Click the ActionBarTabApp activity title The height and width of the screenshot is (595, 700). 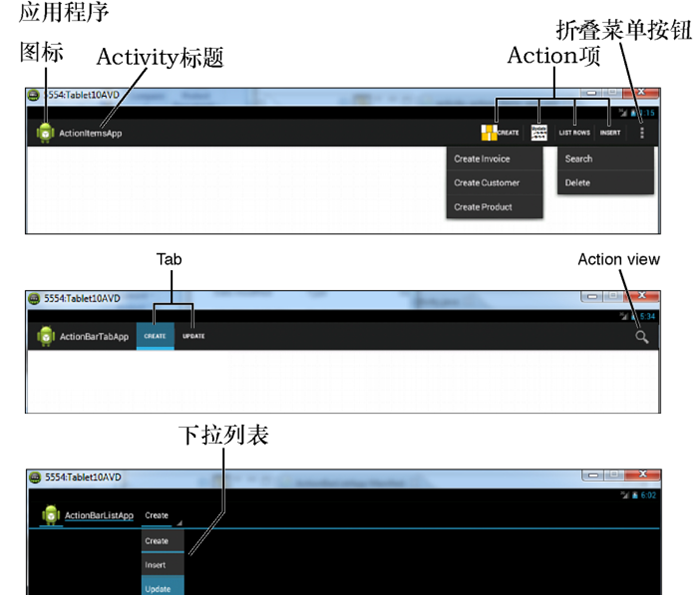[94, 337]
